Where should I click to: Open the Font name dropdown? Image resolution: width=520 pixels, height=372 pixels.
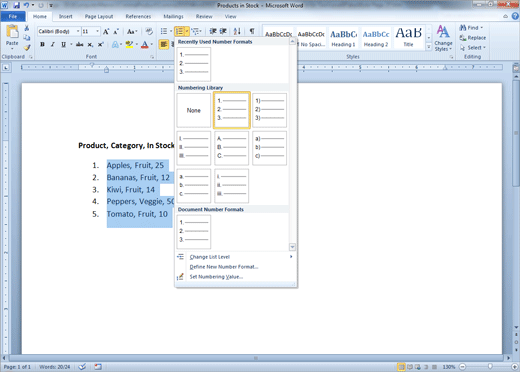point(78,31)
